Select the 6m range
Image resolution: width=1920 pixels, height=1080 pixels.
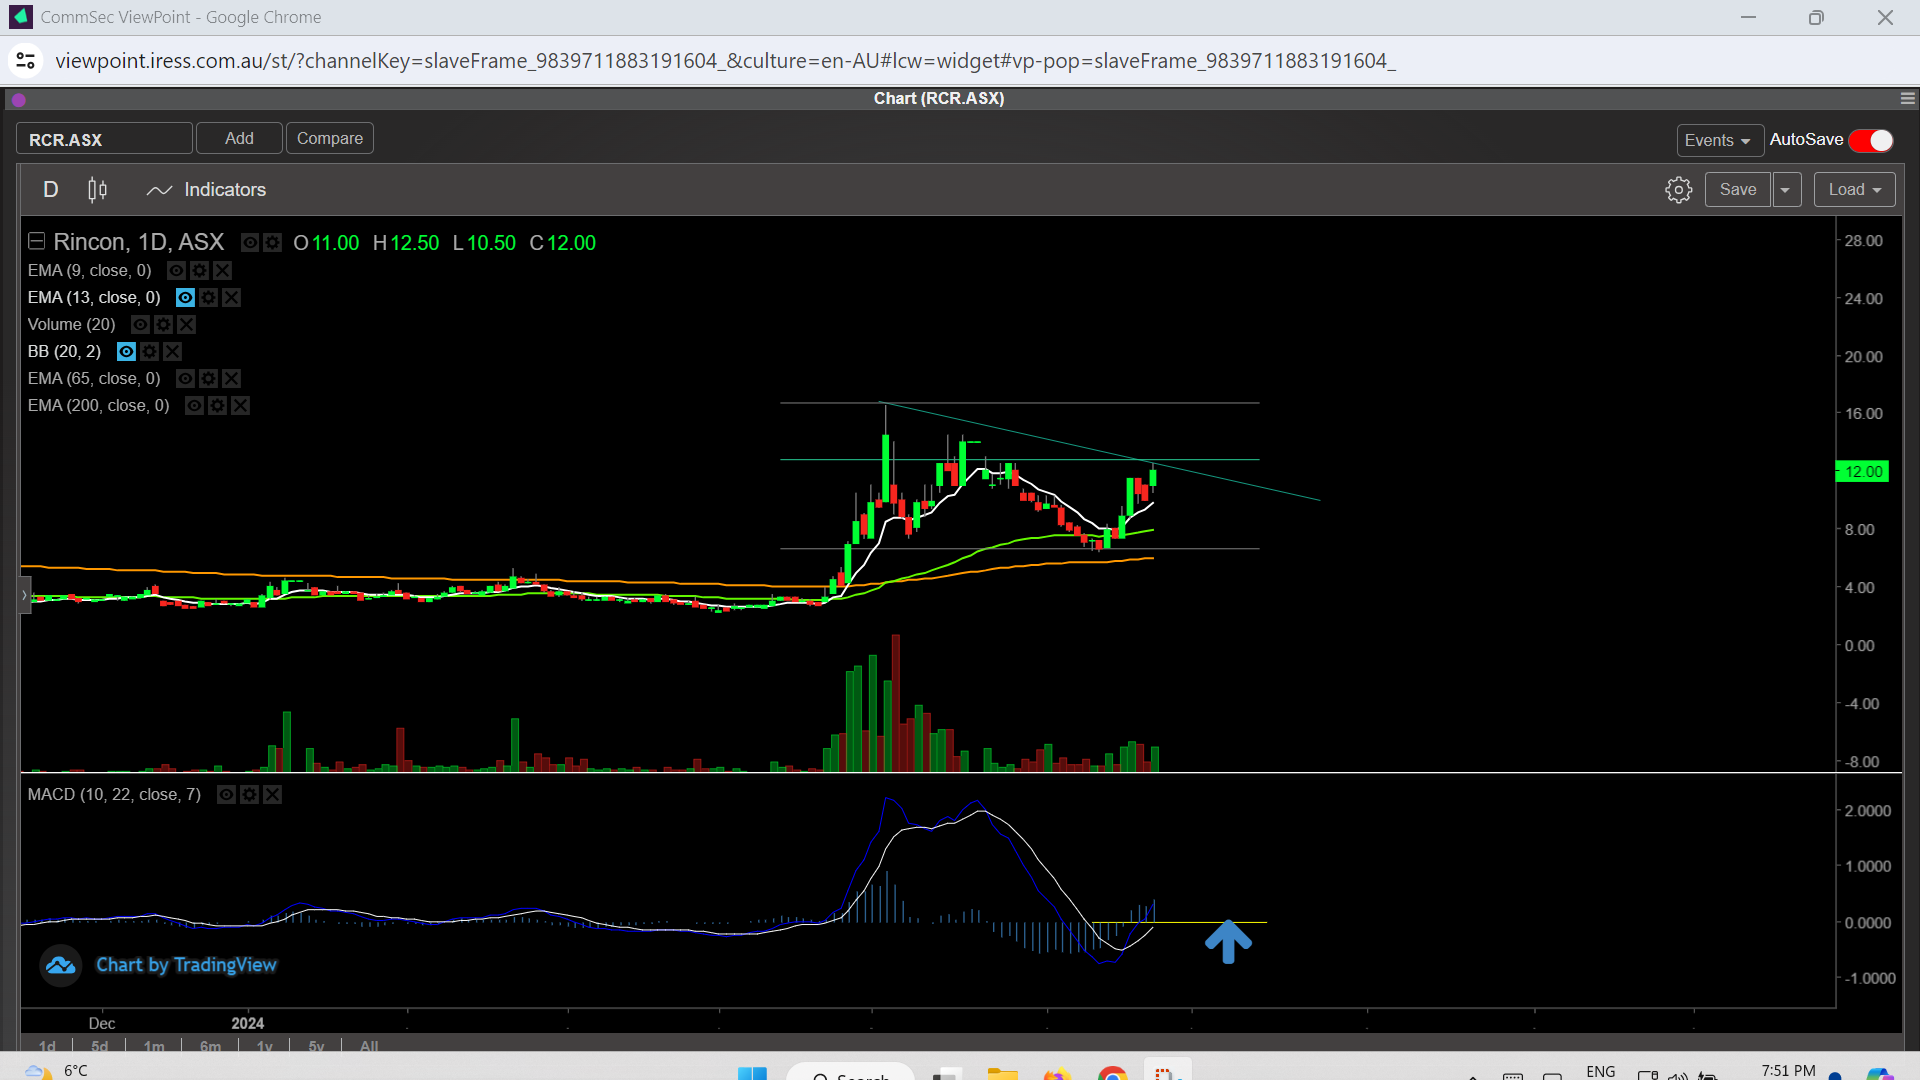(x=210, y=1046)
